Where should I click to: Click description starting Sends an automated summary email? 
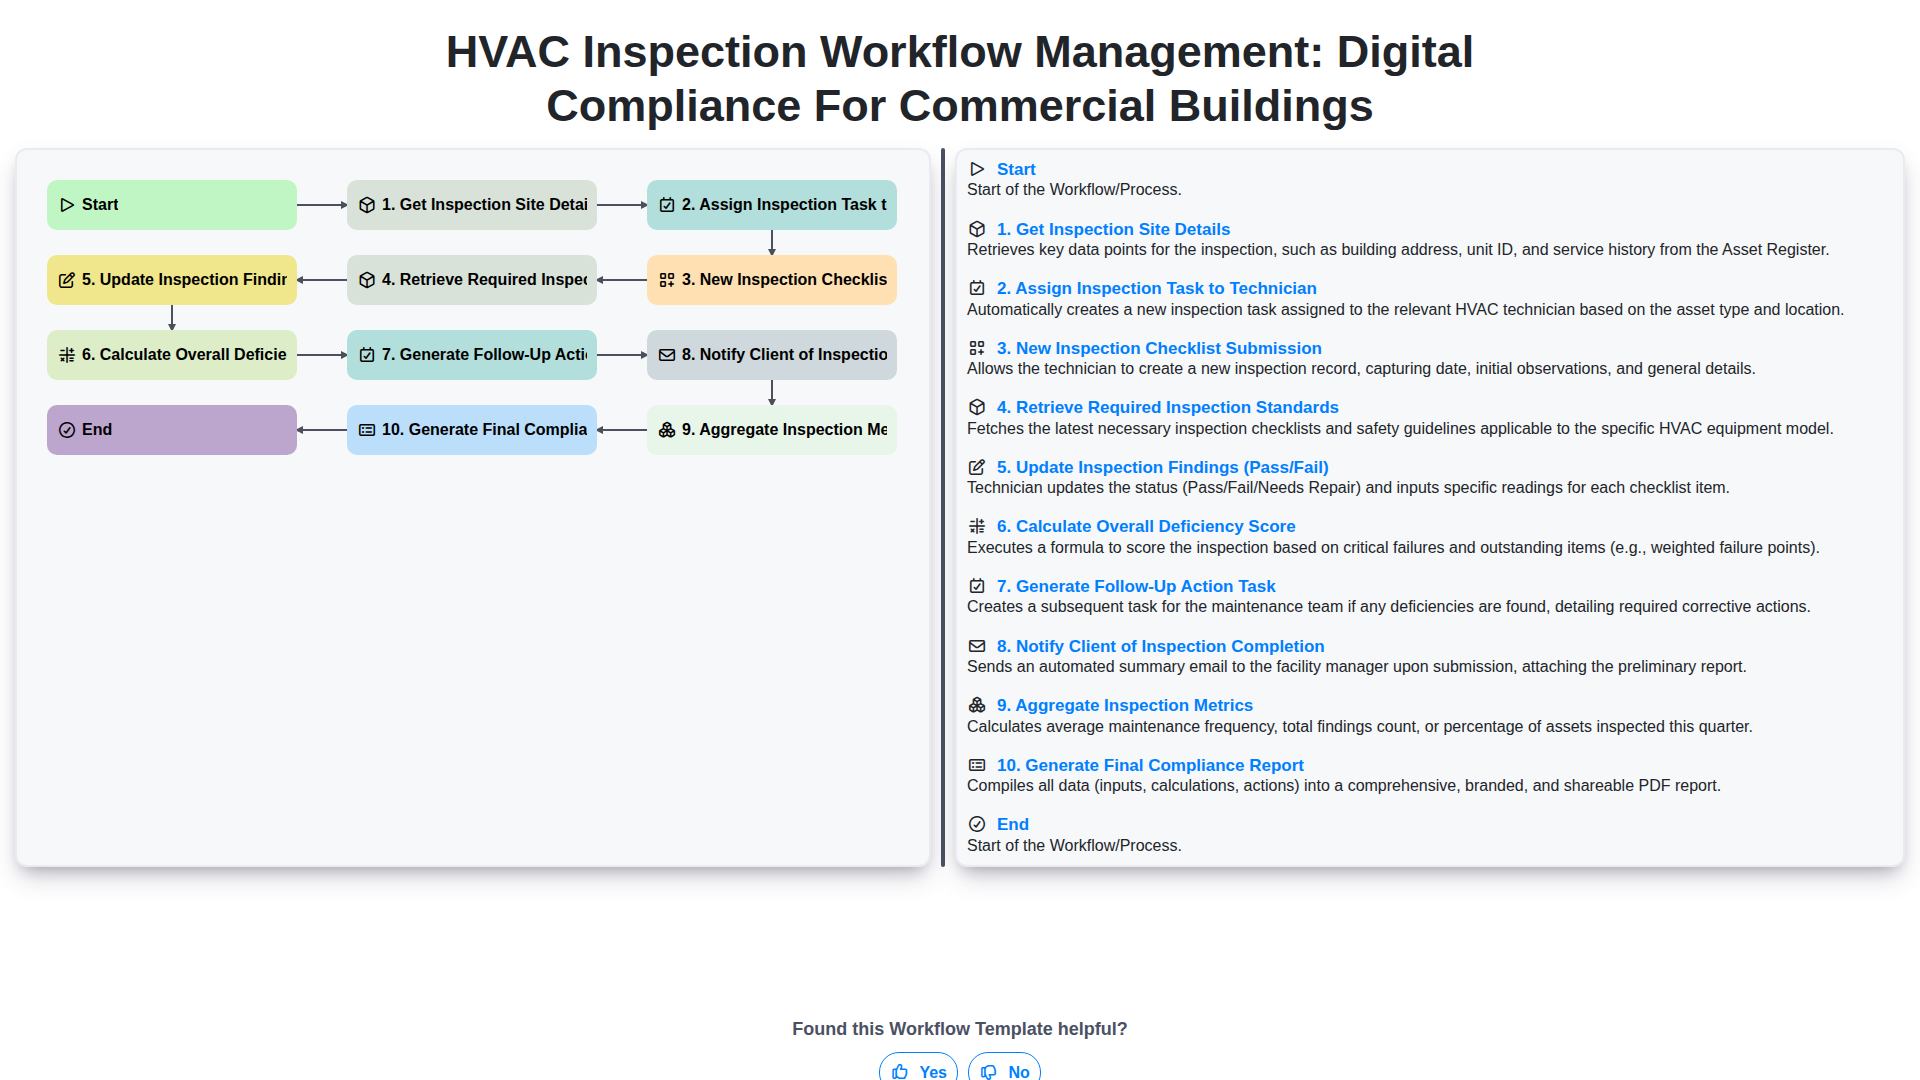coord(1357,667)
